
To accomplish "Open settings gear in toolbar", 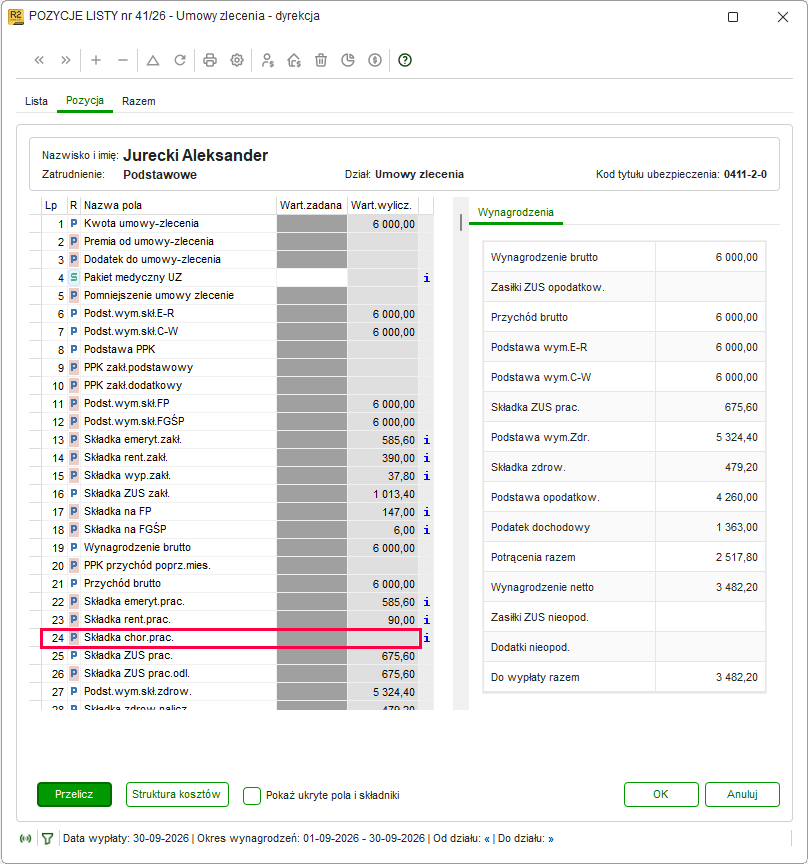I will (237, 60).
